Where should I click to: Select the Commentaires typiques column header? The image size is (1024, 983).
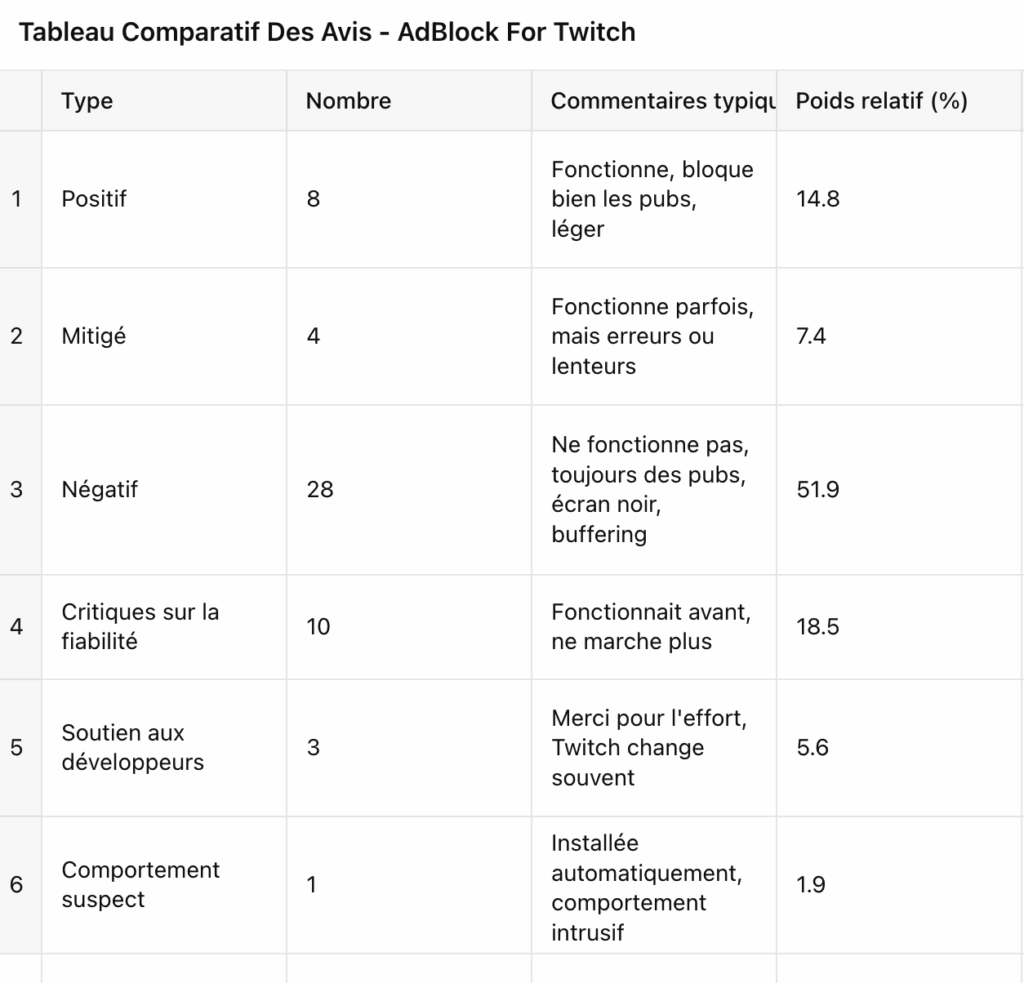click(654, 101)
